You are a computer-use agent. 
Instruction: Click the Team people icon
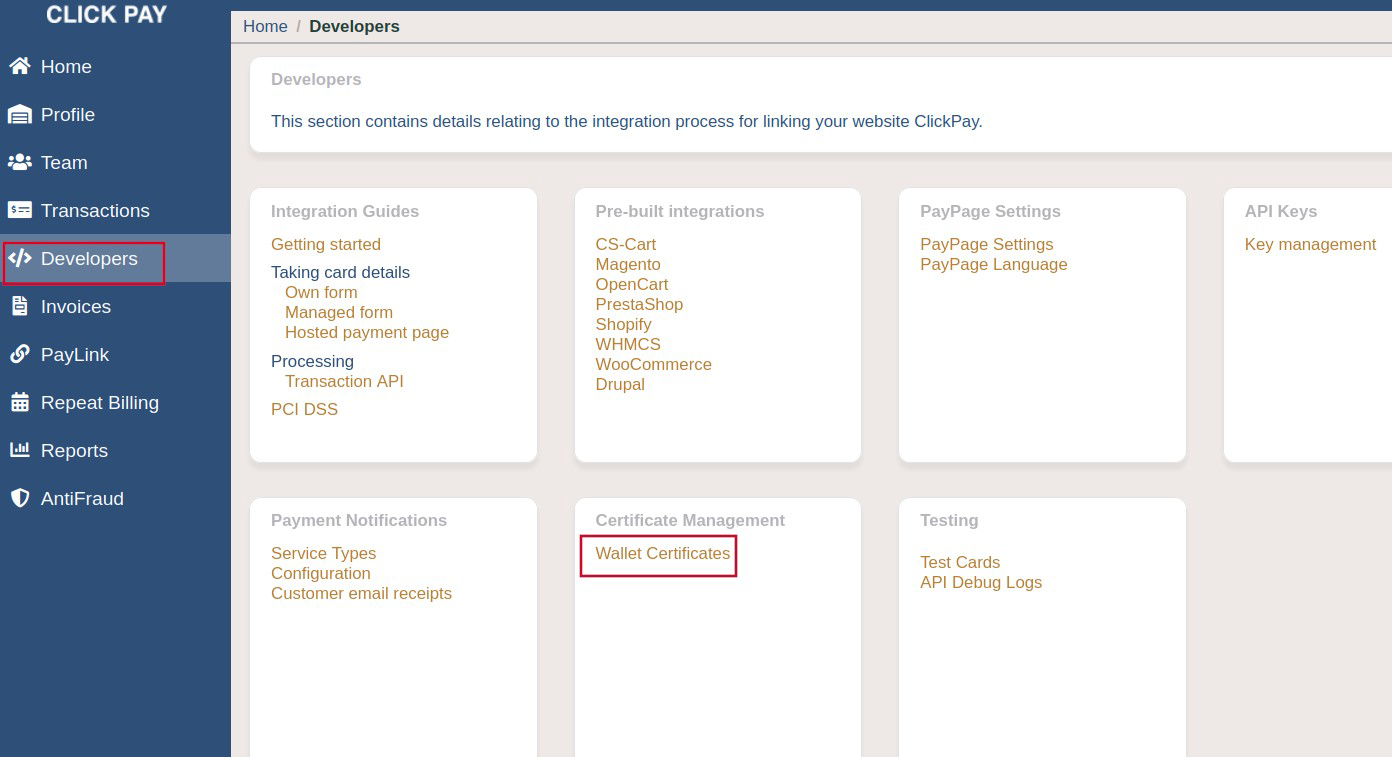pyautogui.click(x=21, y=163)
